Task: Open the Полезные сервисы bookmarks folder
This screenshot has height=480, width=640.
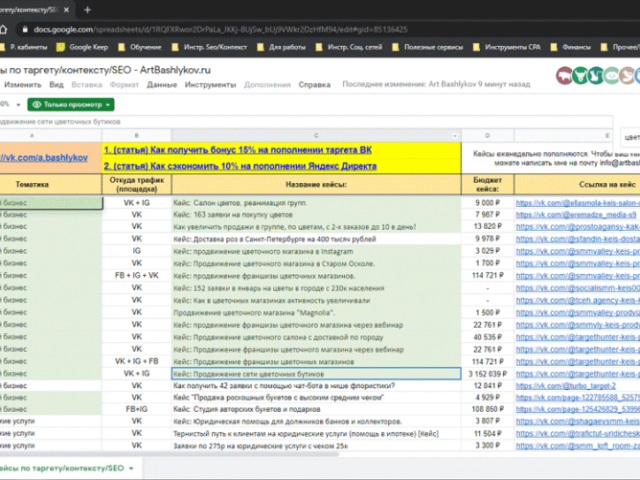Action: click(x=427, y=47)
